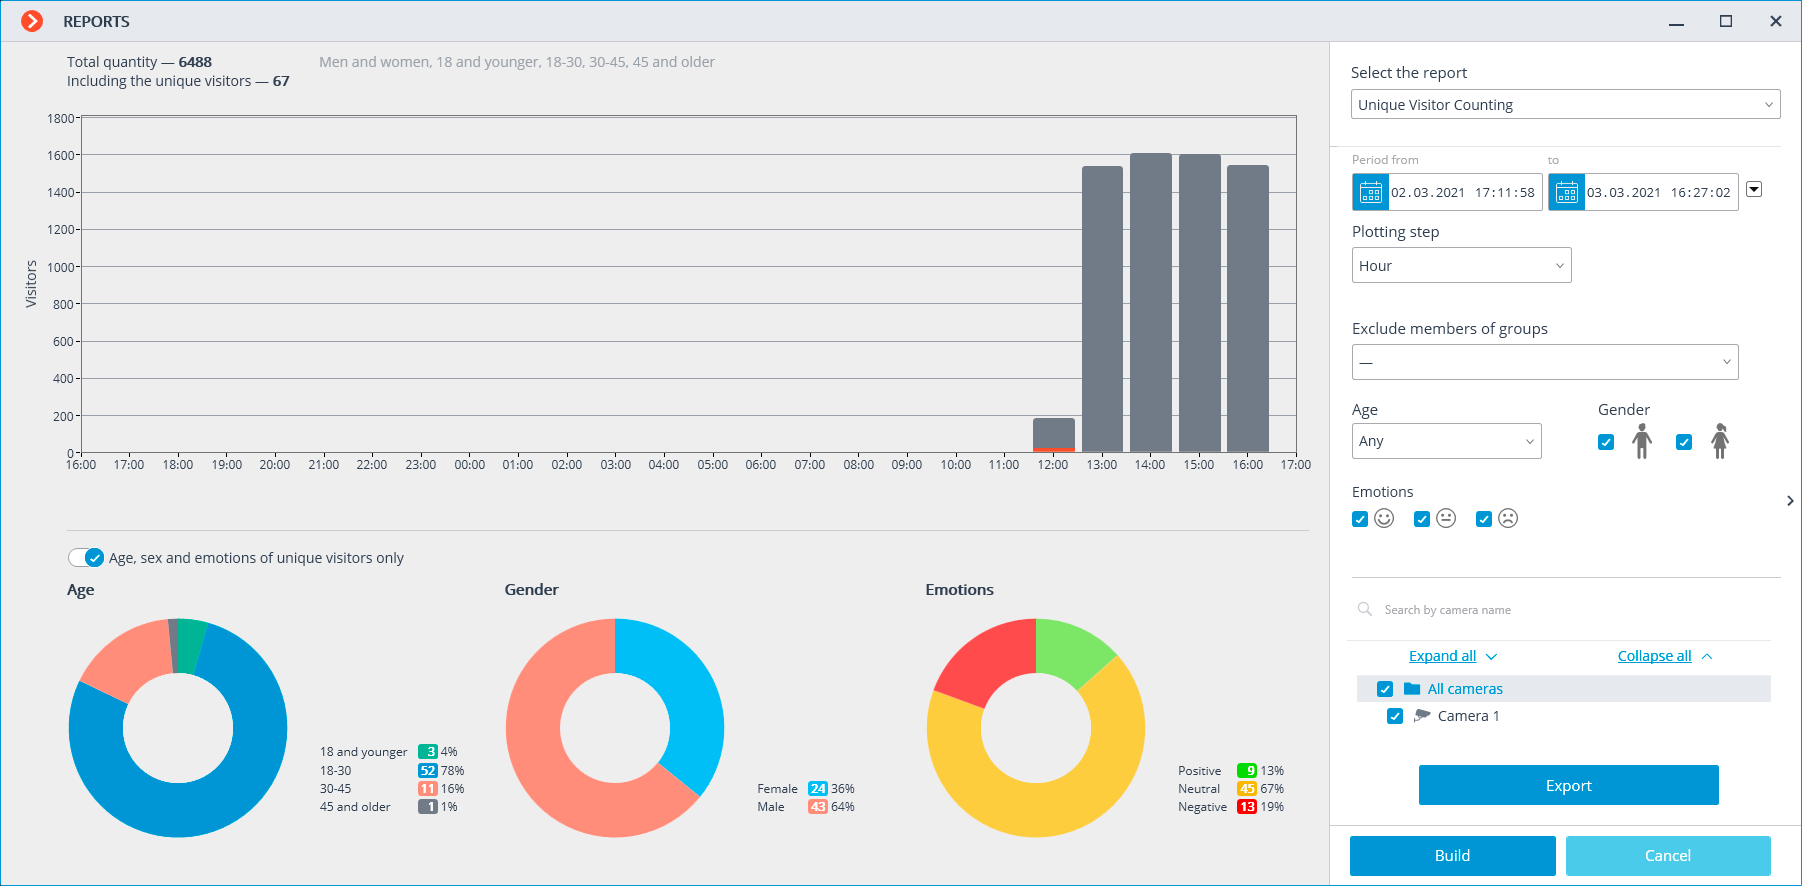Click the Total quantity 6488 text
The height and width of the screenshot is (886, 1802).
click(x=139, y=62)
